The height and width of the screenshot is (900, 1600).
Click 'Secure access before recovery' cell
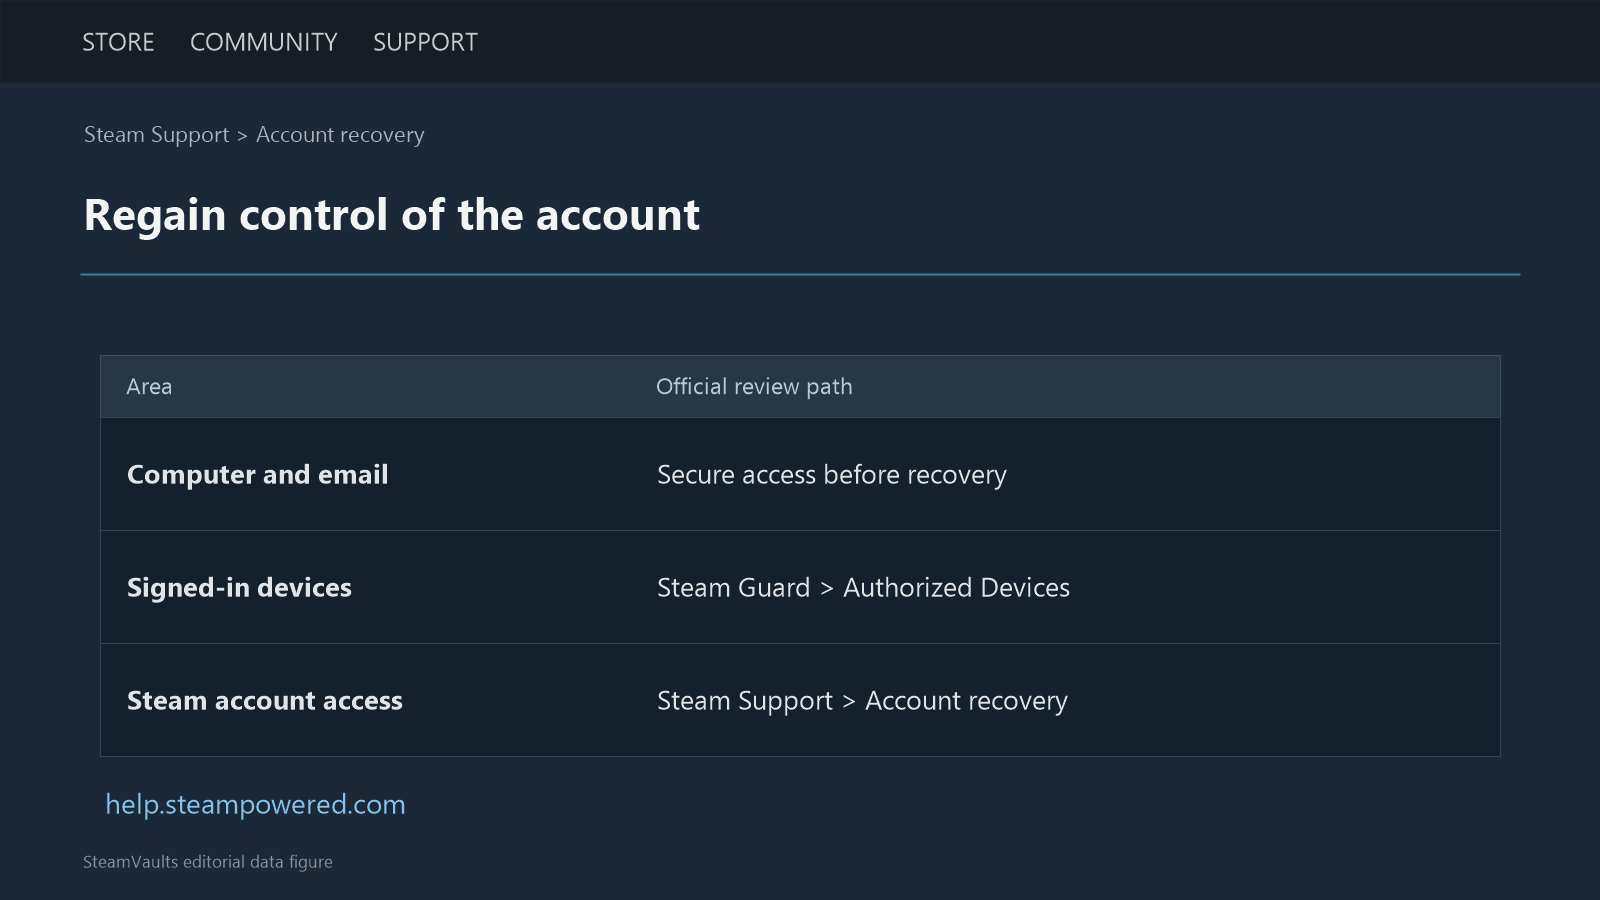tap(832, 475)
